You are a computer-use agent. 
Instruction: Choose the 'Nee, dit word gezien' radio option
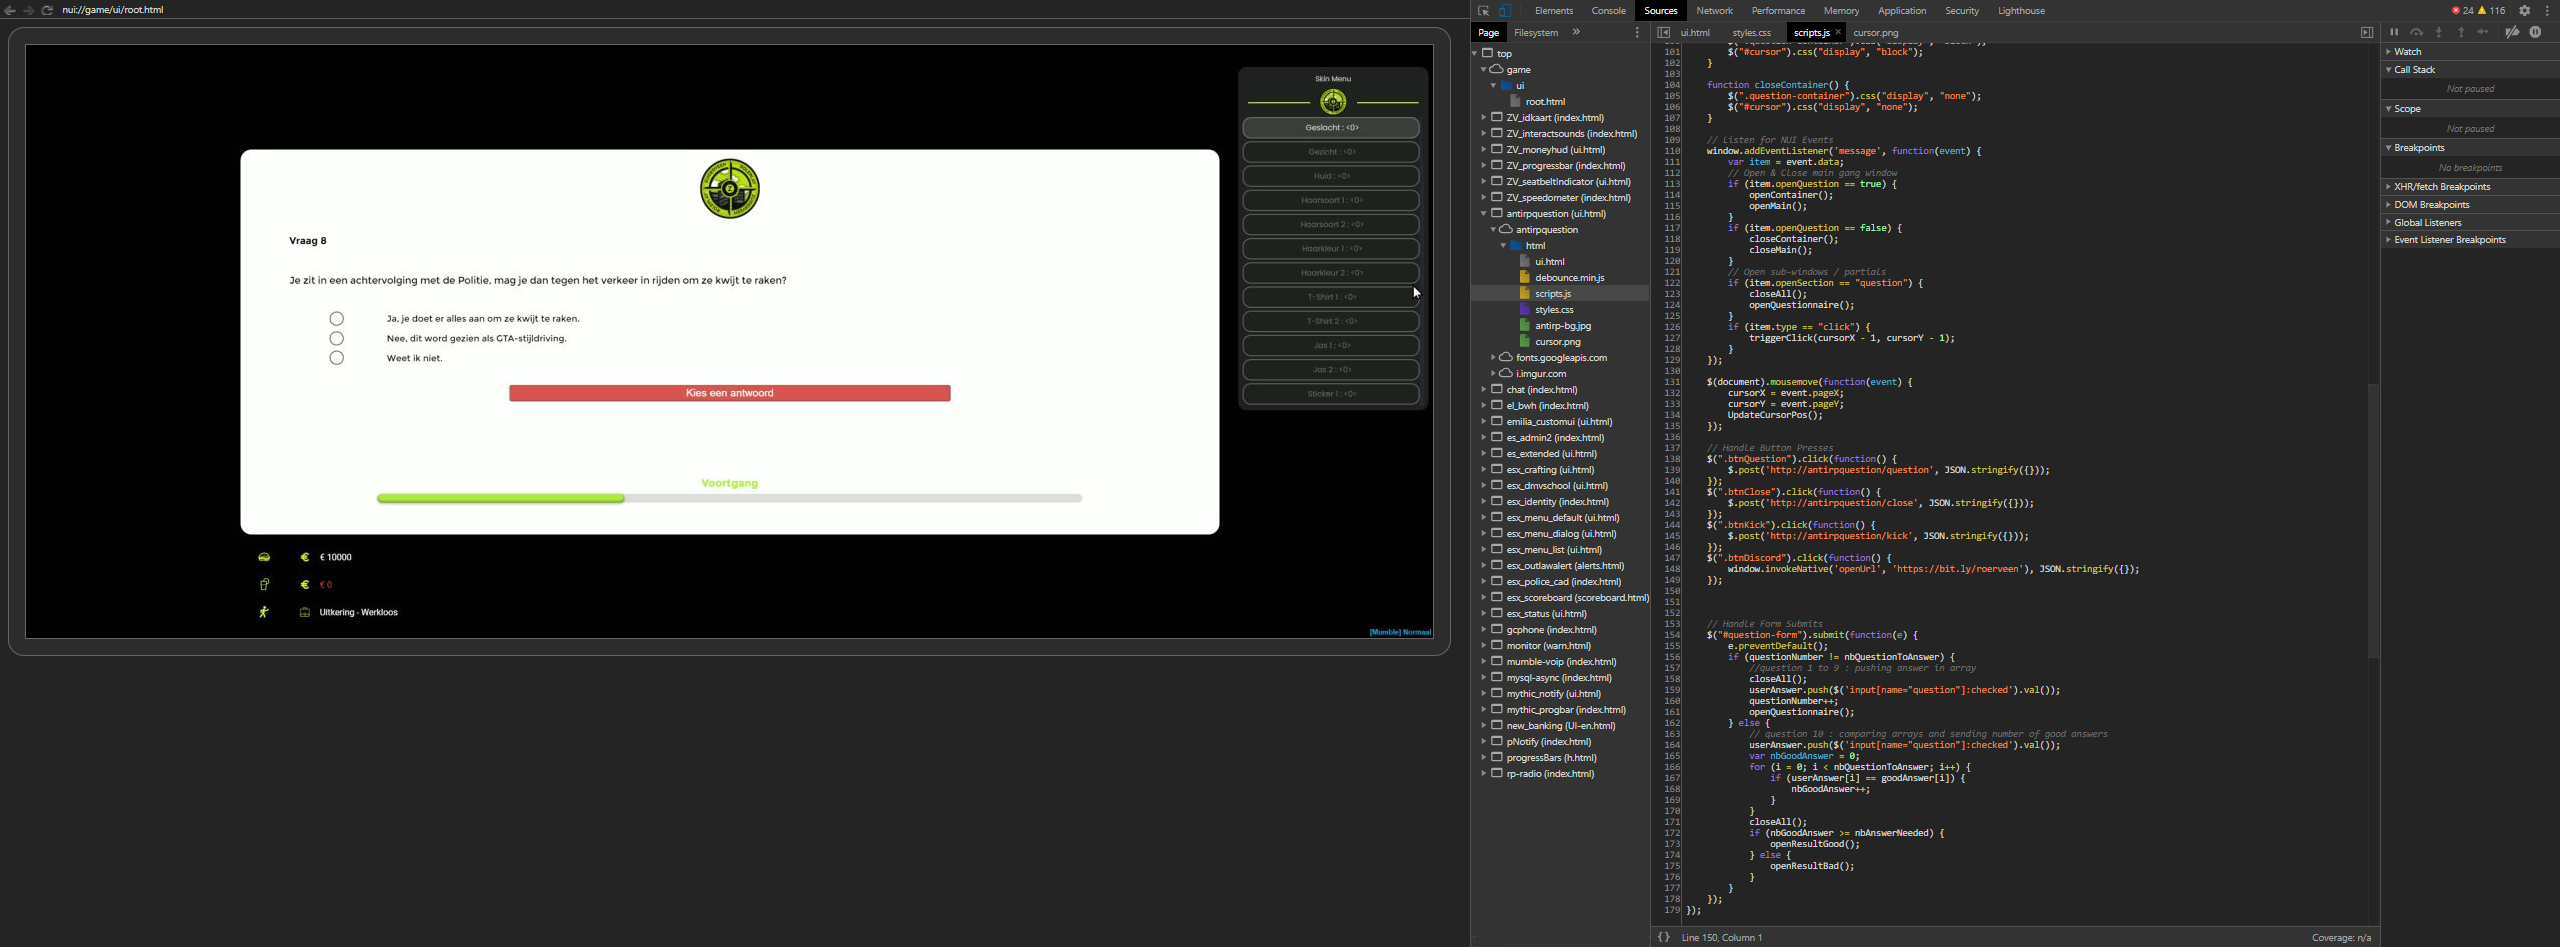(x=337, y=339)
